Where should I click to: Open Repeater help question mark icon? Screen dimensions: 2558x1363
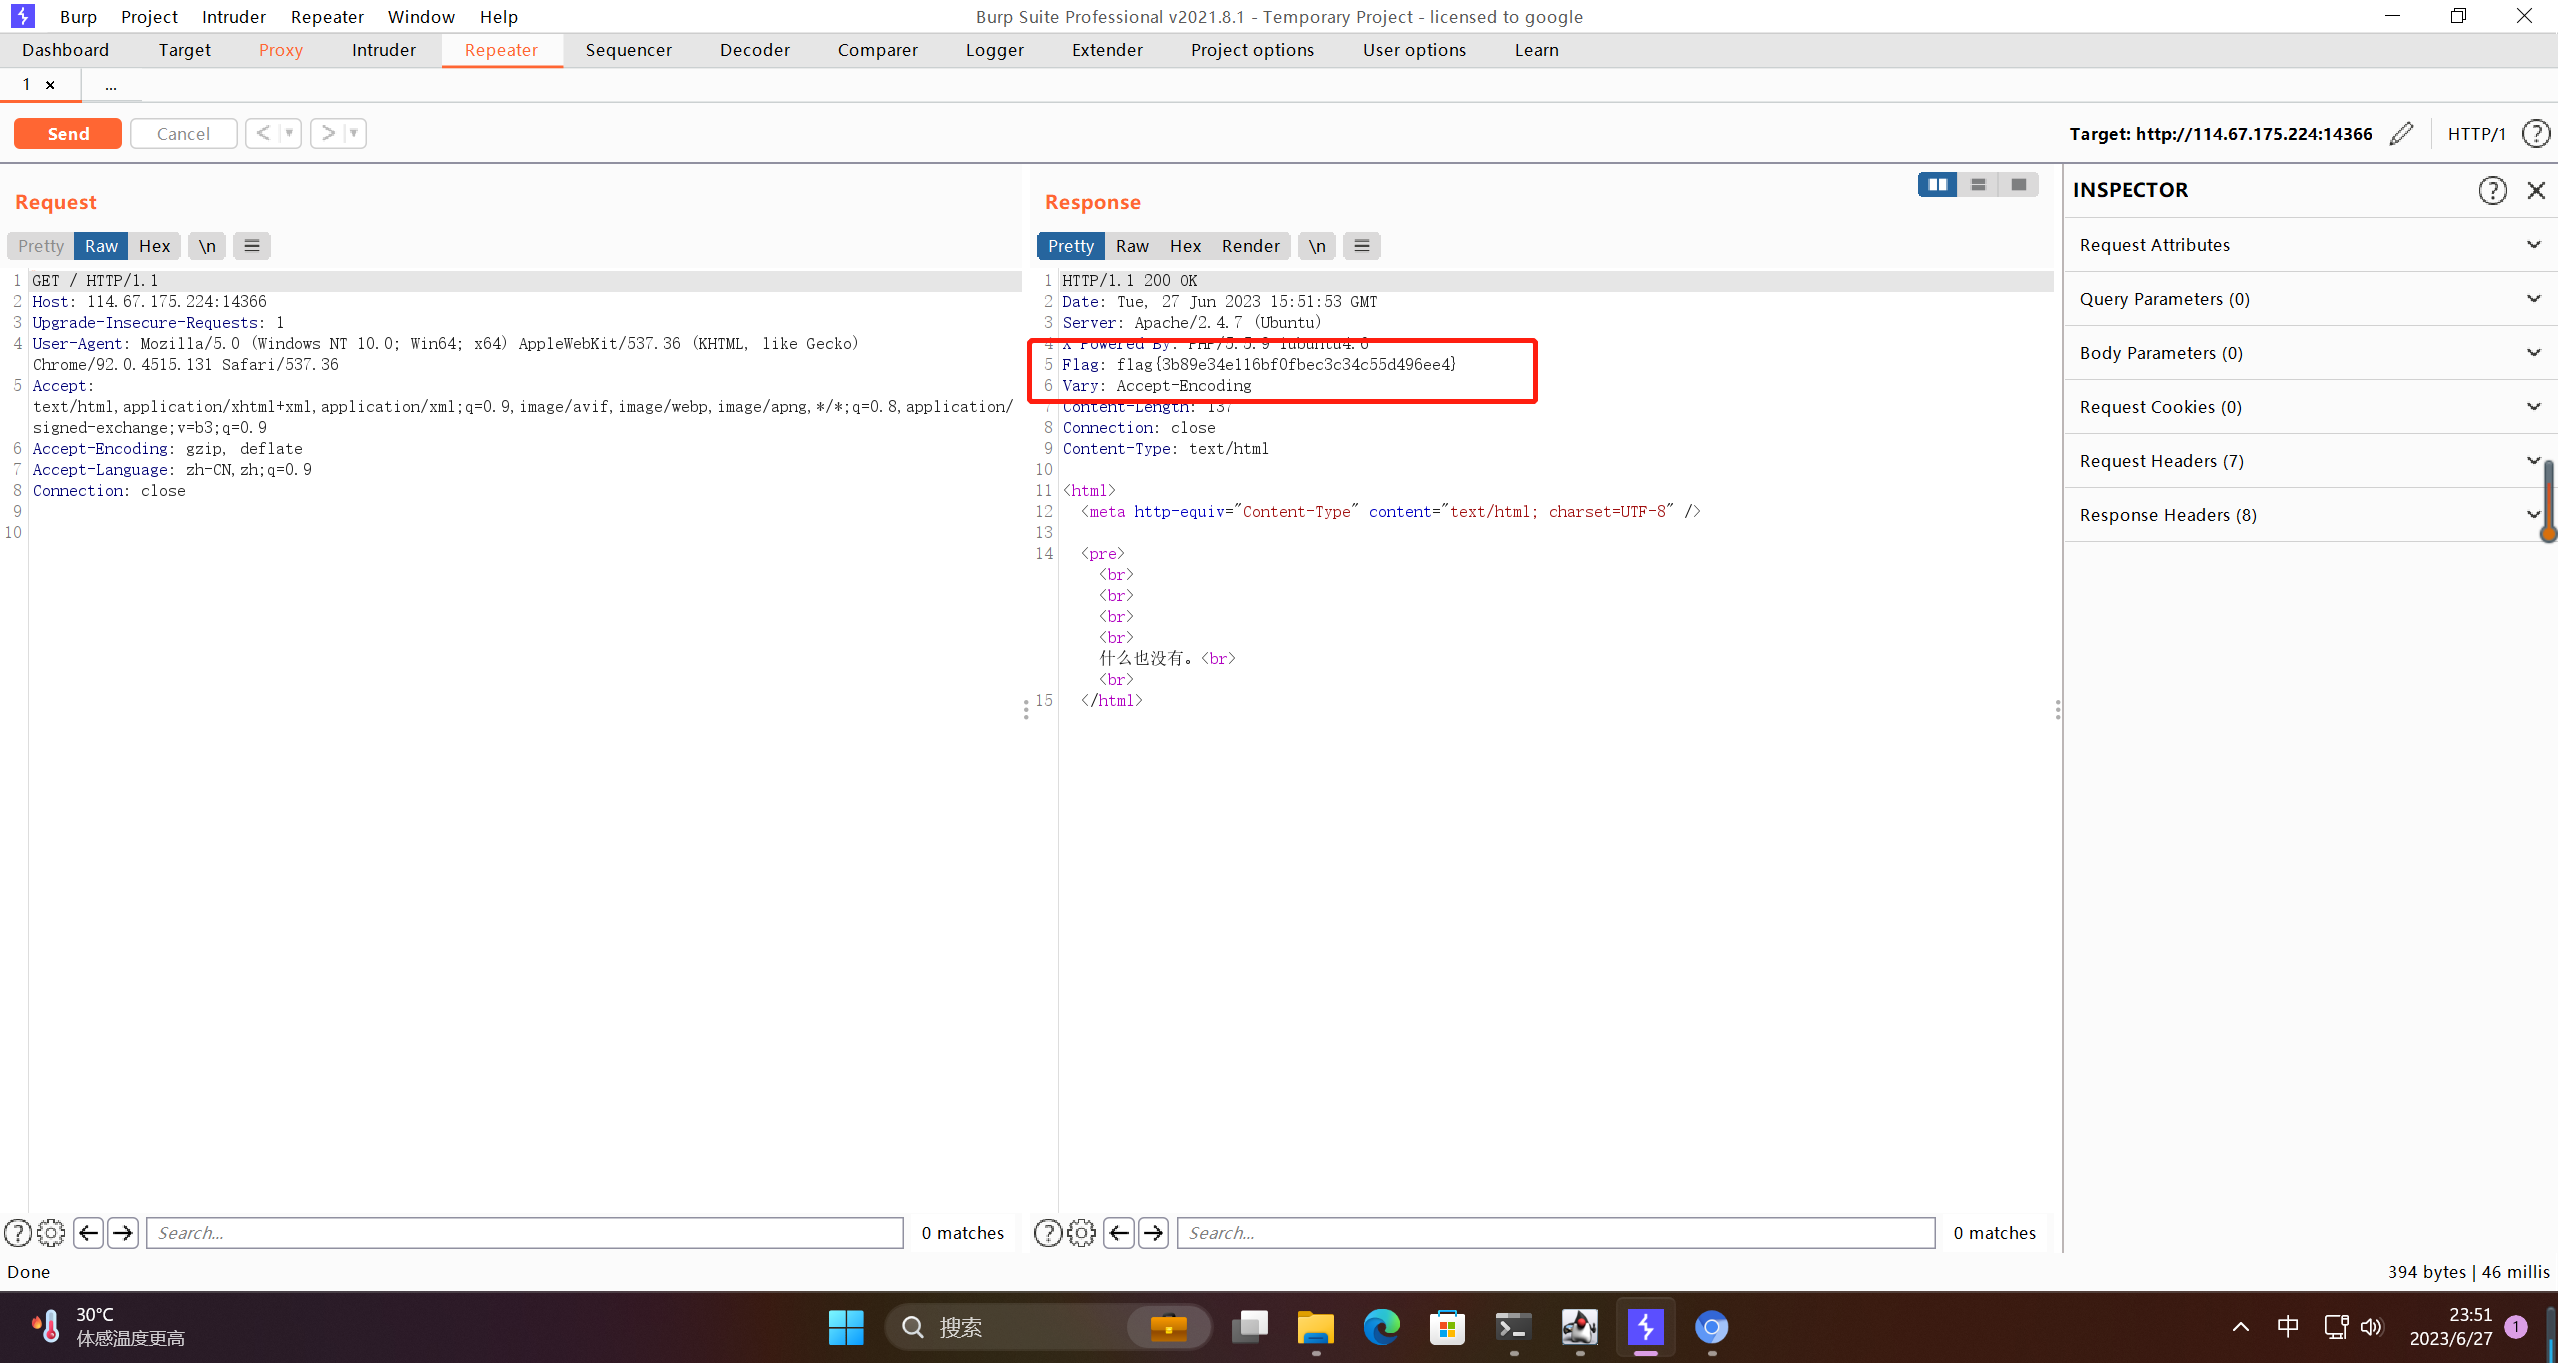coord(2535,134)
